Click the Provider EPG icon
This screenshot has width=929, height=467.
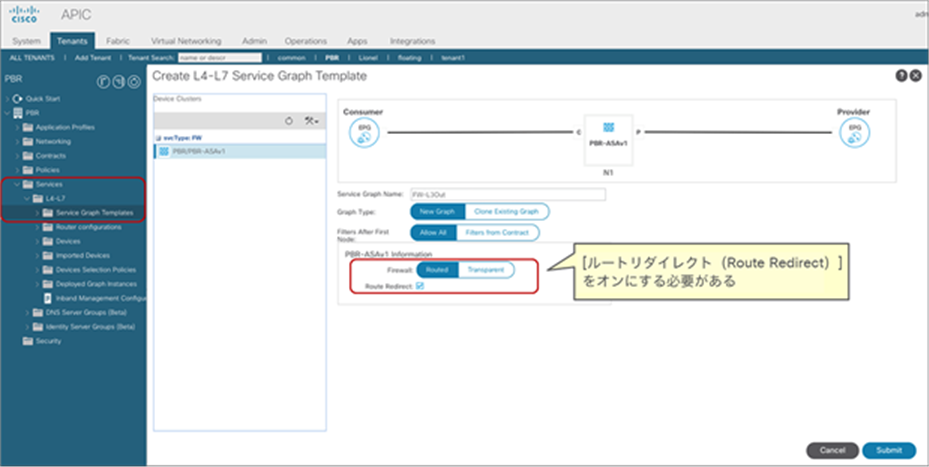854,133
